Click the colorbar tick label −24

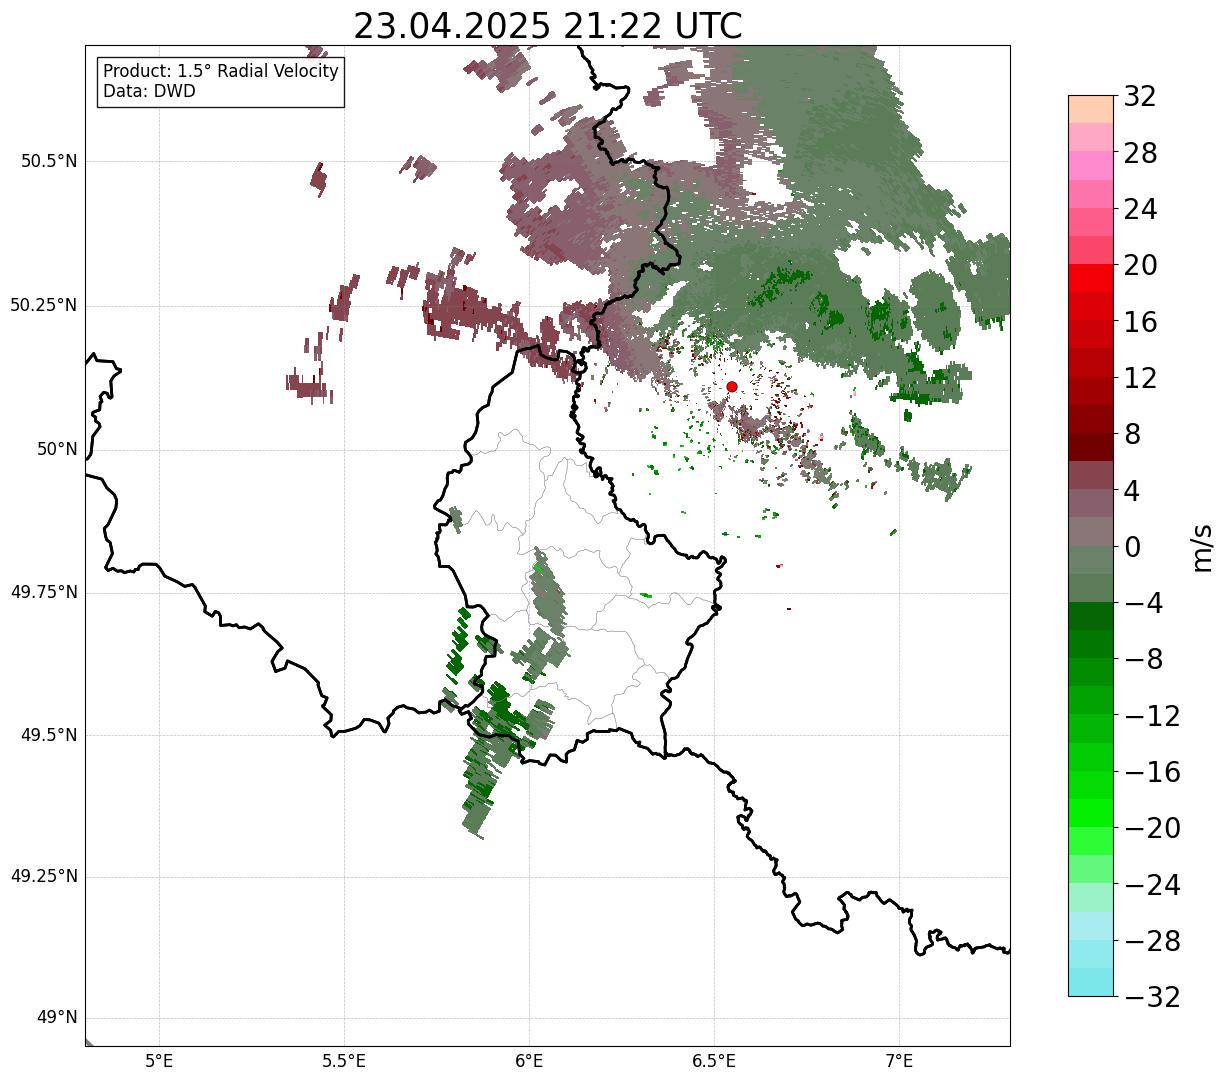point(1152,886)
